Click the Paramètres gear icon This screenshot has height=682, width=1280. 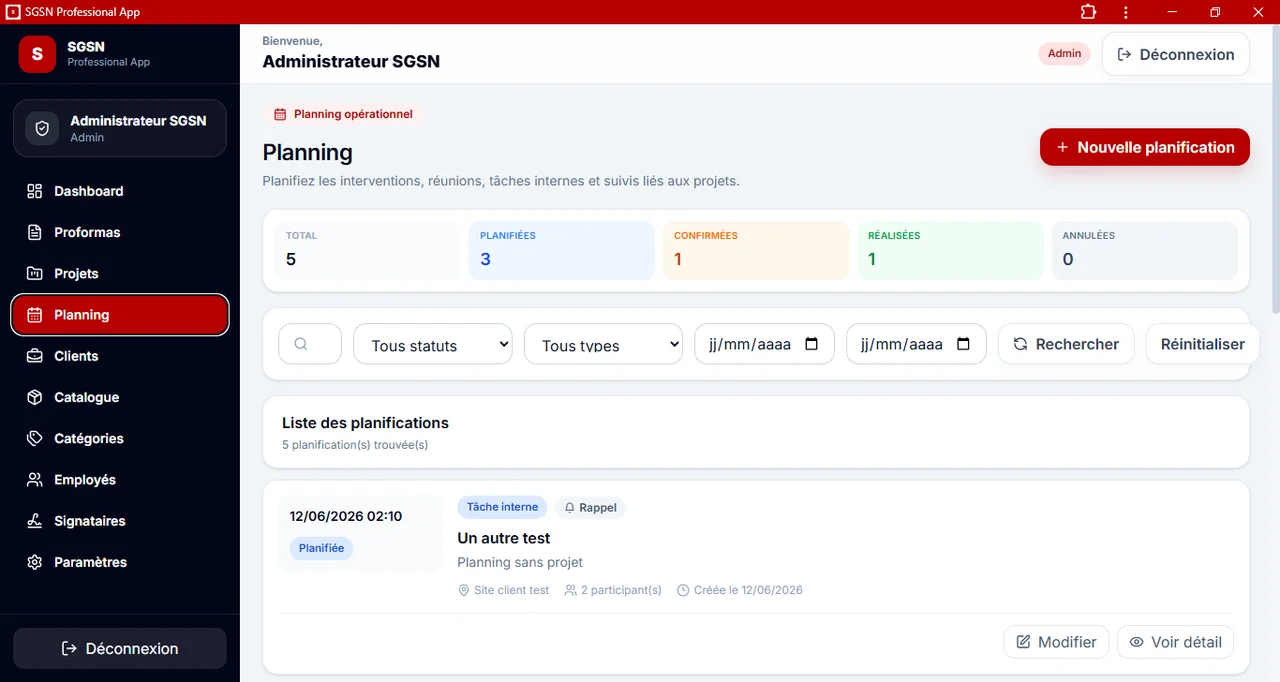pos(35,562)
